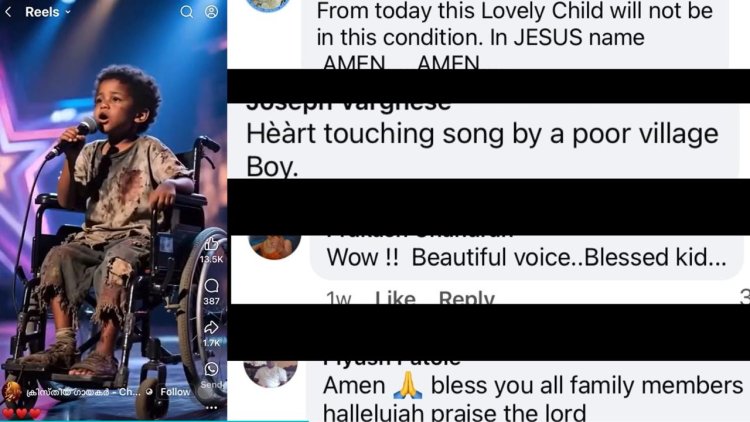Tap the reel video of singing boy
Image resolution: width=750 pixels, height=422 pixels.
point(113,211)
